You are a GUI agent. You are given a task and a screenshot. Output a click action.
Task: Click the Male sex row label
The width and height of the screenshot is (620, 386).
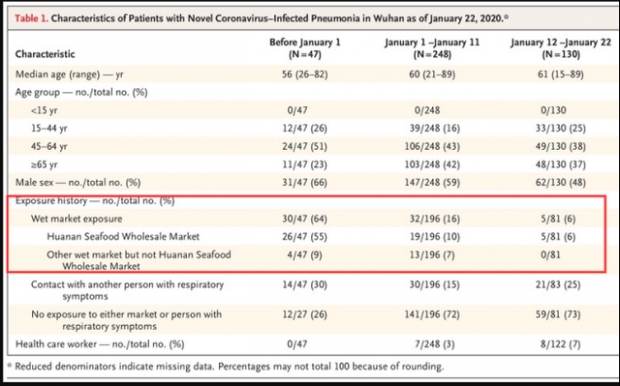click(x=78, y=182)
